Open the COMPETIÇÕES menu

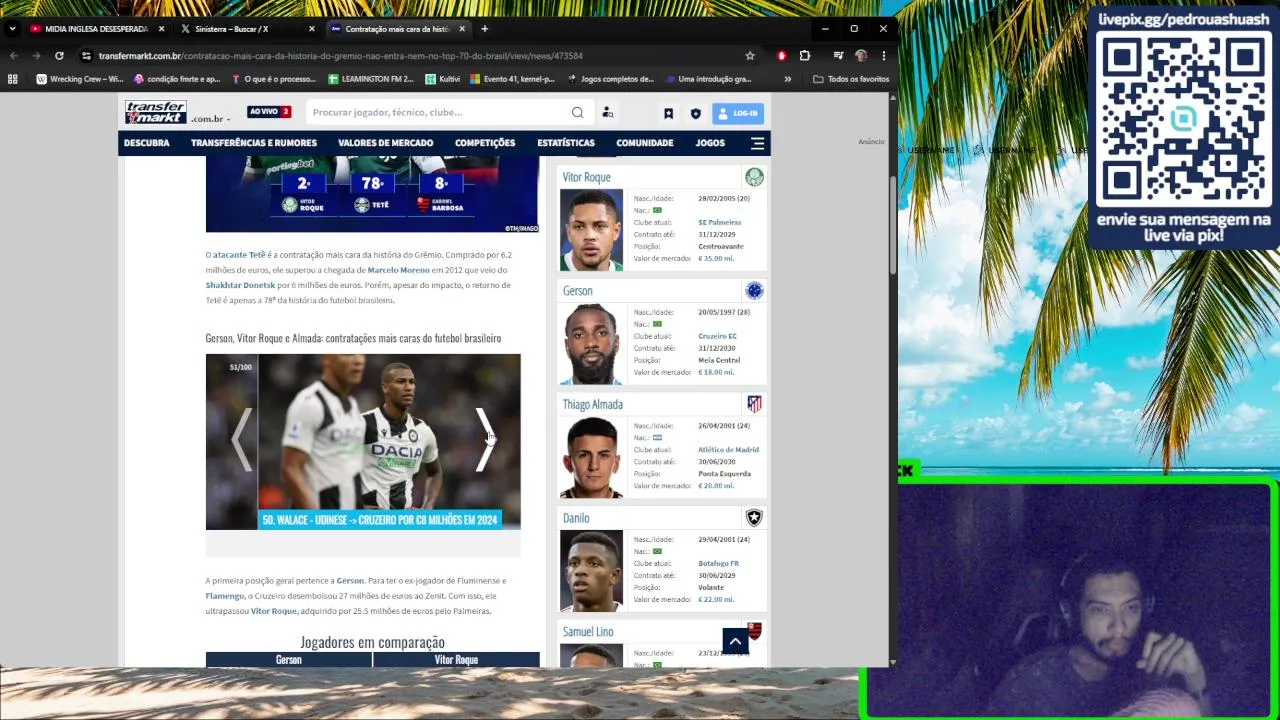point(485,143)
